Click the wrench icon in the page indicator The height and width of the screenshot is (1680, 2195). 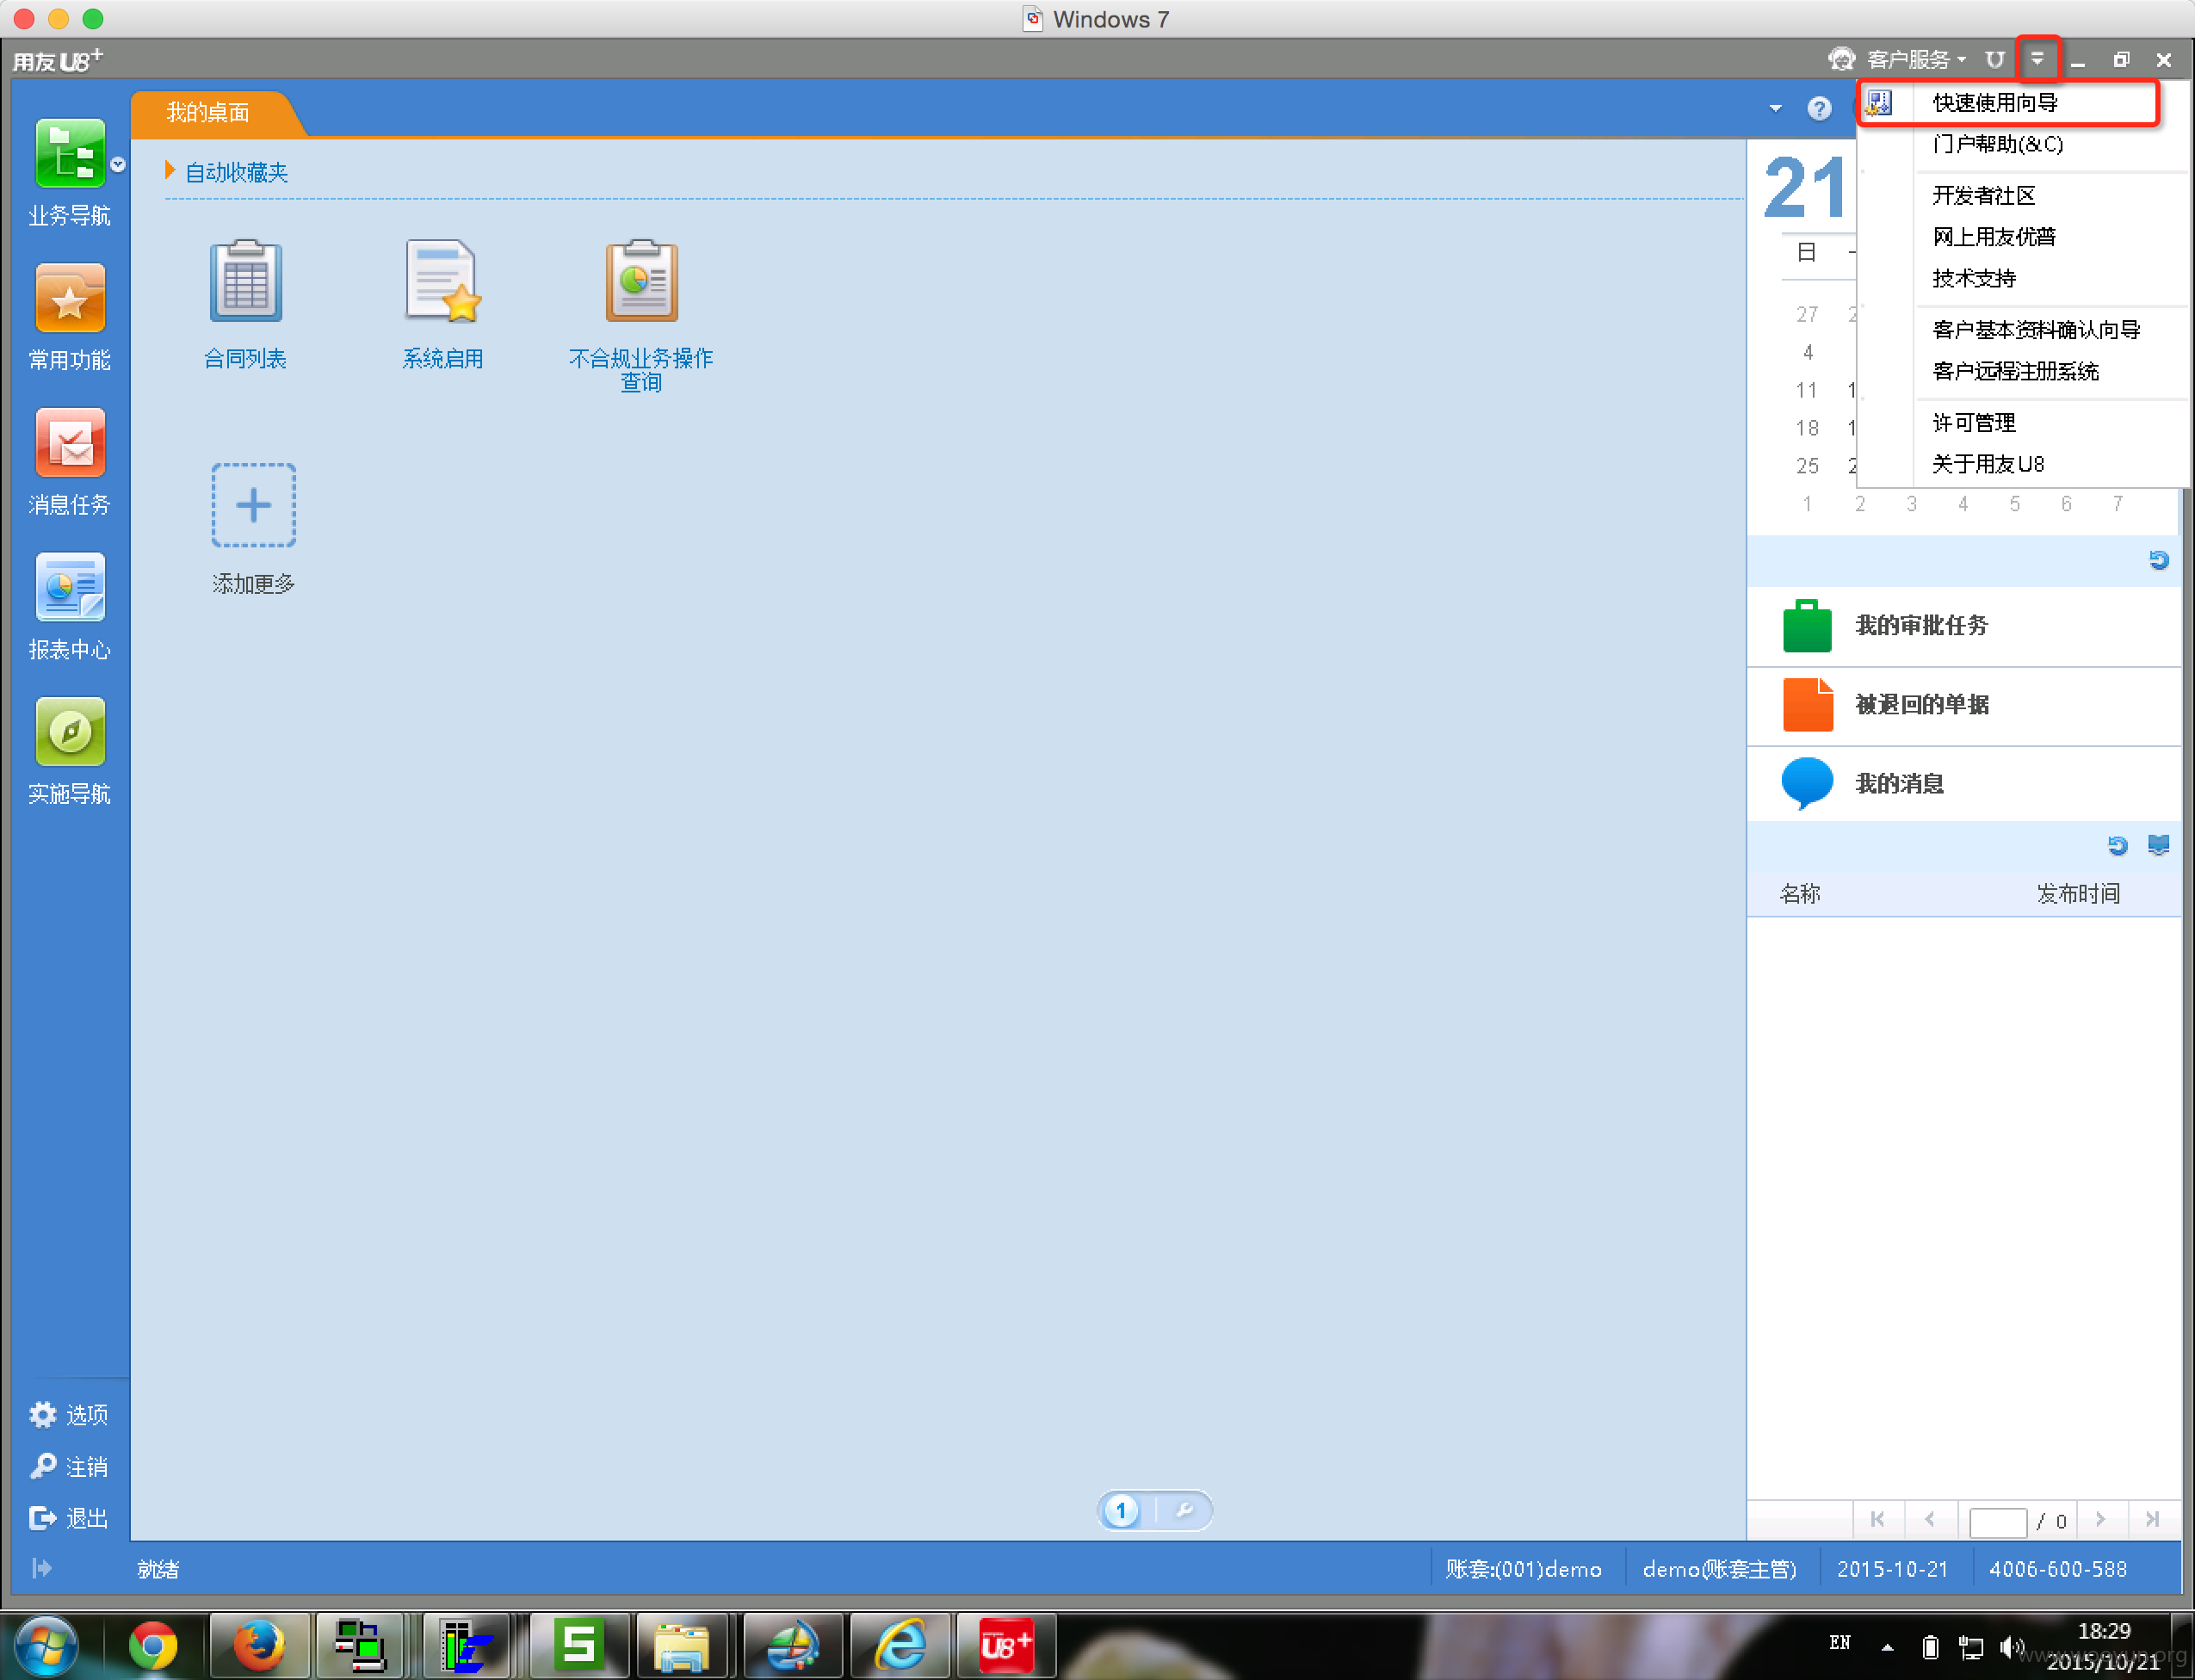[x=1185, y=1510]
